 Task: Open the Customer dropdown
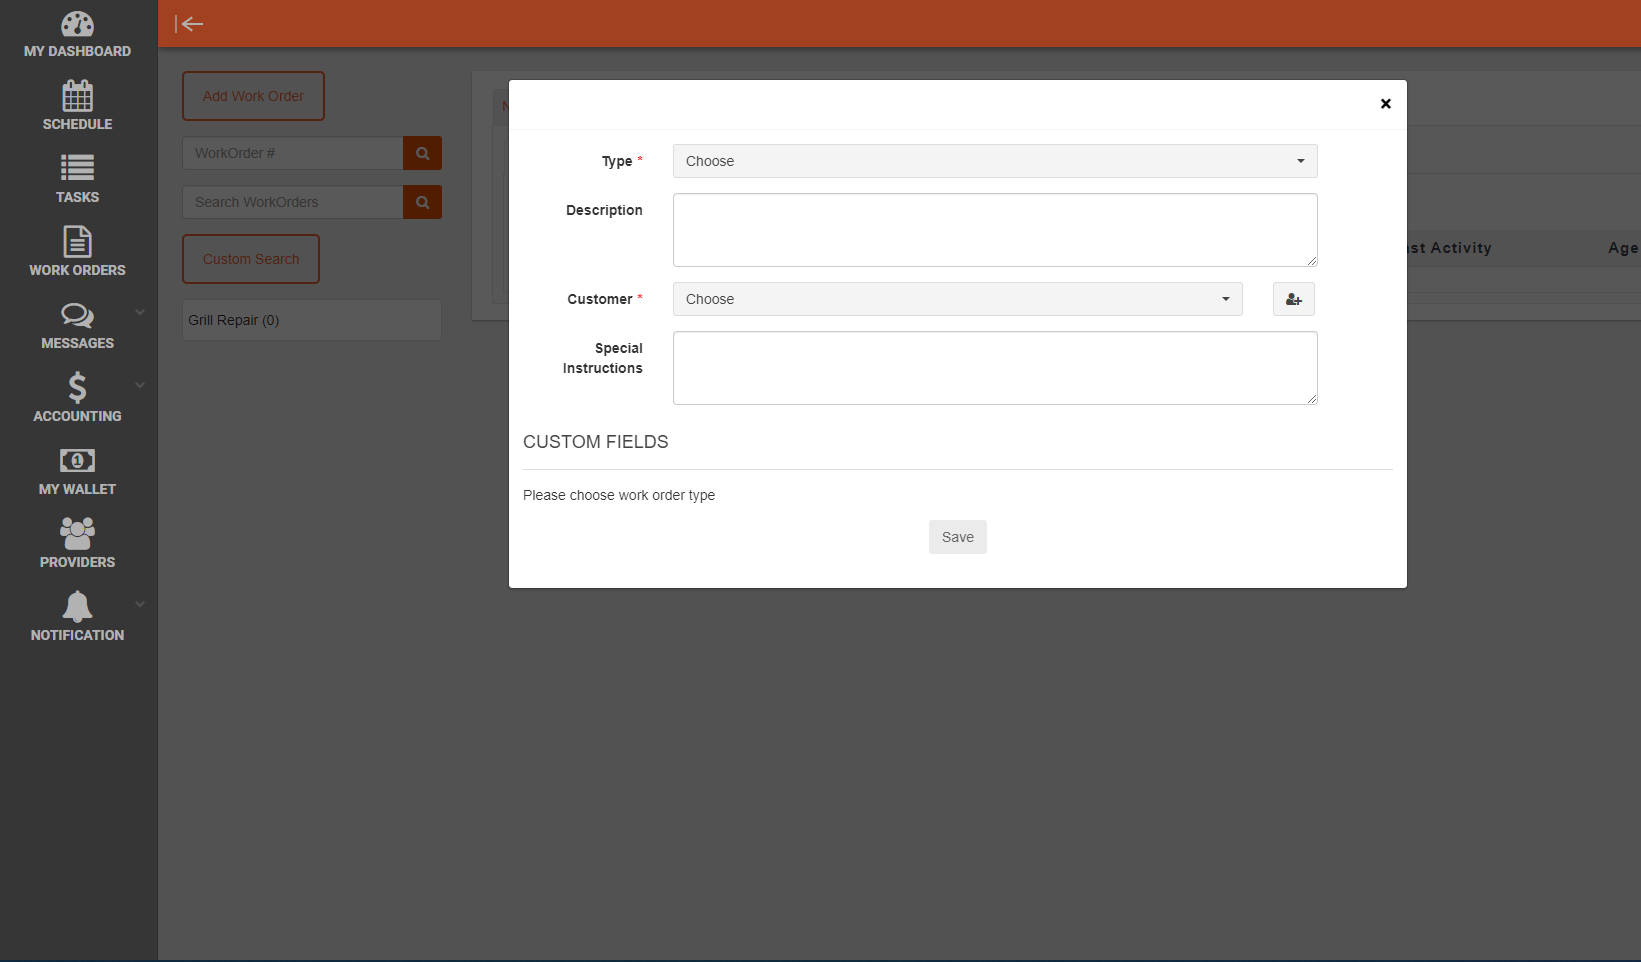(x=957, y=299)
